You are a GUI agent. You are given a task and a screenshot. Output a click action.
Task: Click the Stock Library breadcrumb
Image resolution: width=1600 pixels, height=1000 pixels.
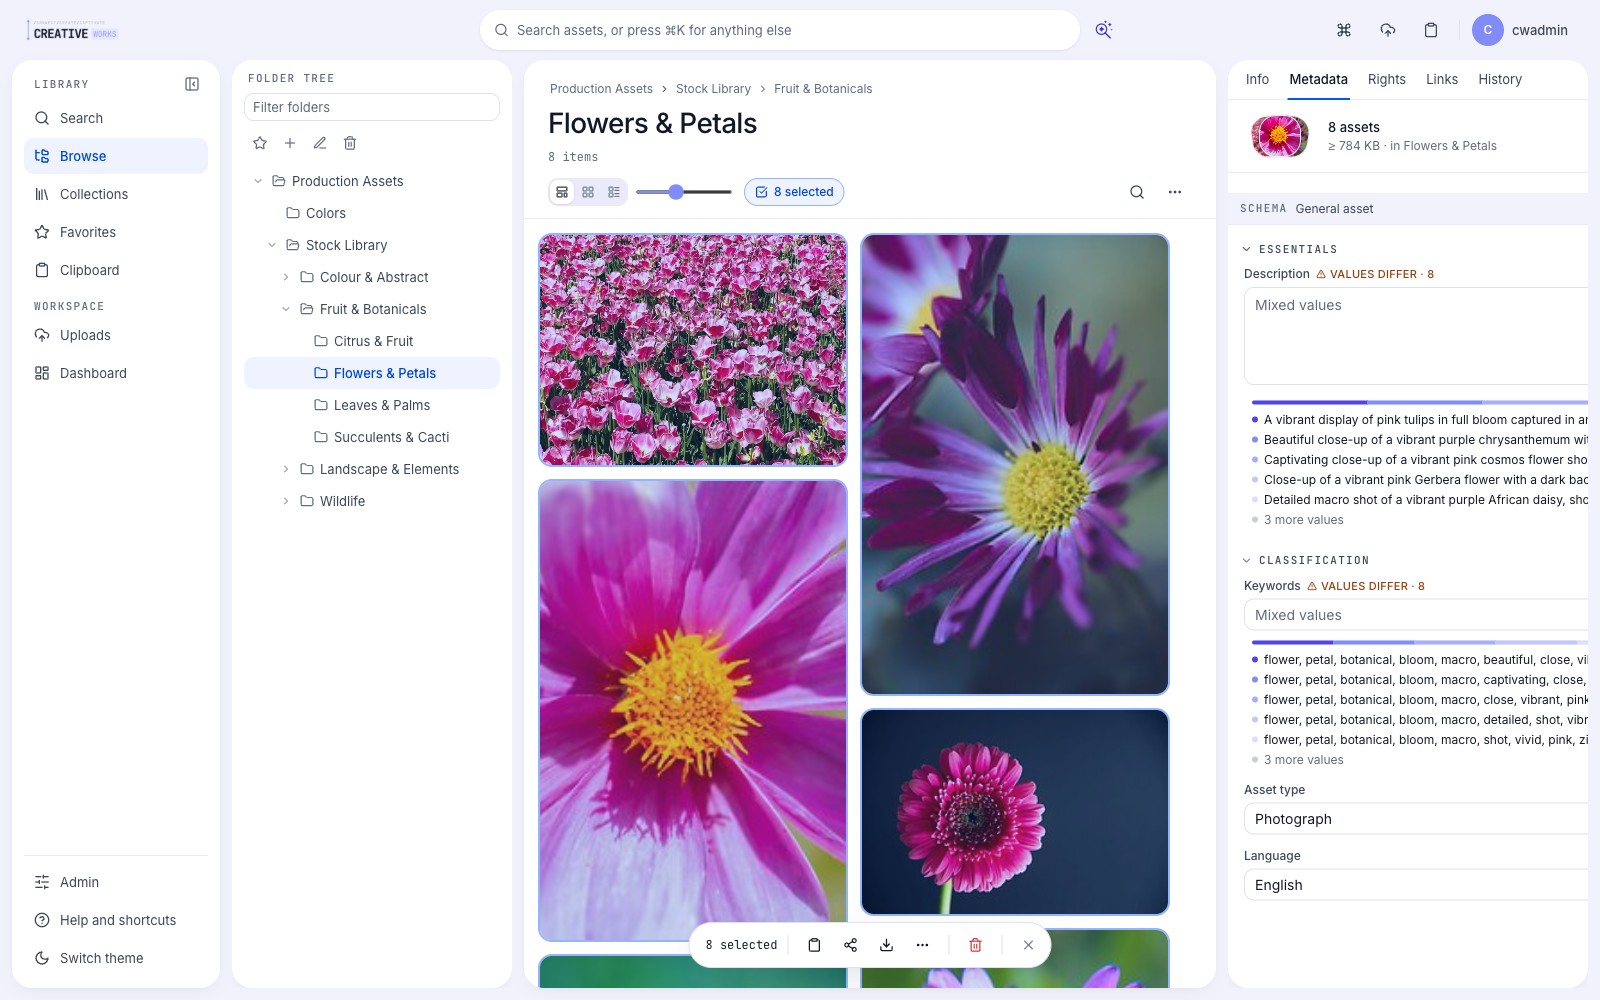point(713,89)
